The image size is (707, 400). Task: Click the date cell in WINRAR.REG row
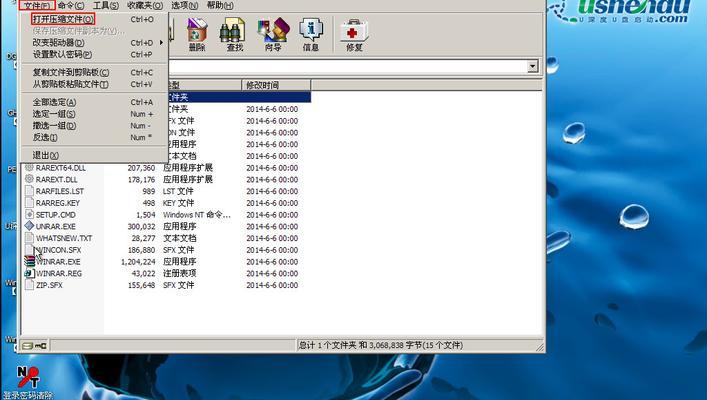pyautogui.click(x=272, y=273)
